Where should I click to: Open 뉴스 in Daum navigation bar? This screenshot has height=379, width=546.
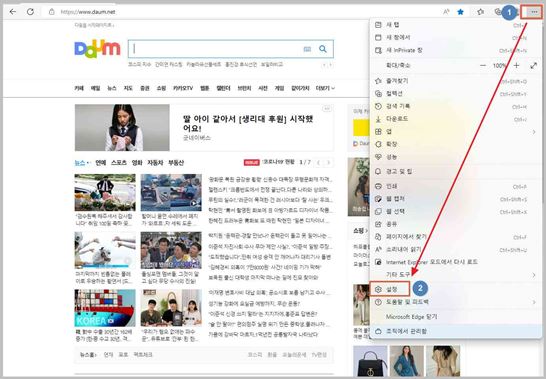point(112,88)
